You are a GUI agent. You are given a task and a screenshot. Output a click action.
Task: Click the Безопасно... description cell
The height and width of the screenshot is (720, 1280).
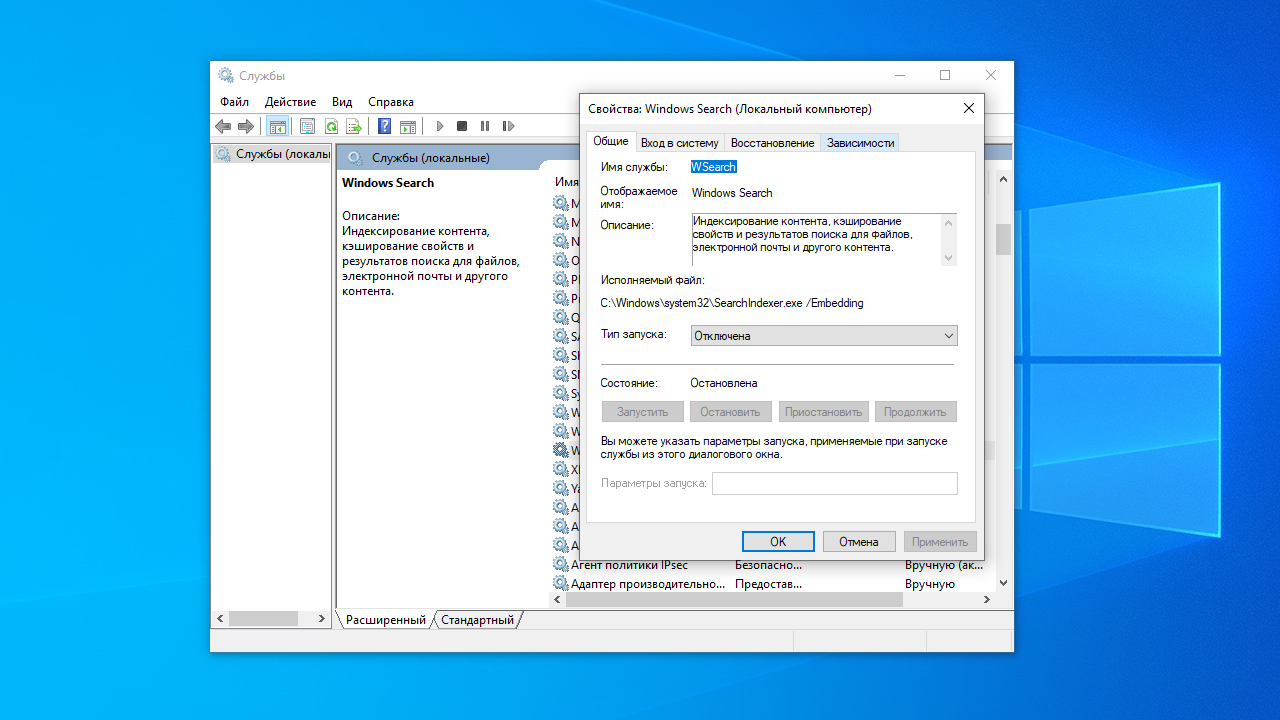[769, 565]
